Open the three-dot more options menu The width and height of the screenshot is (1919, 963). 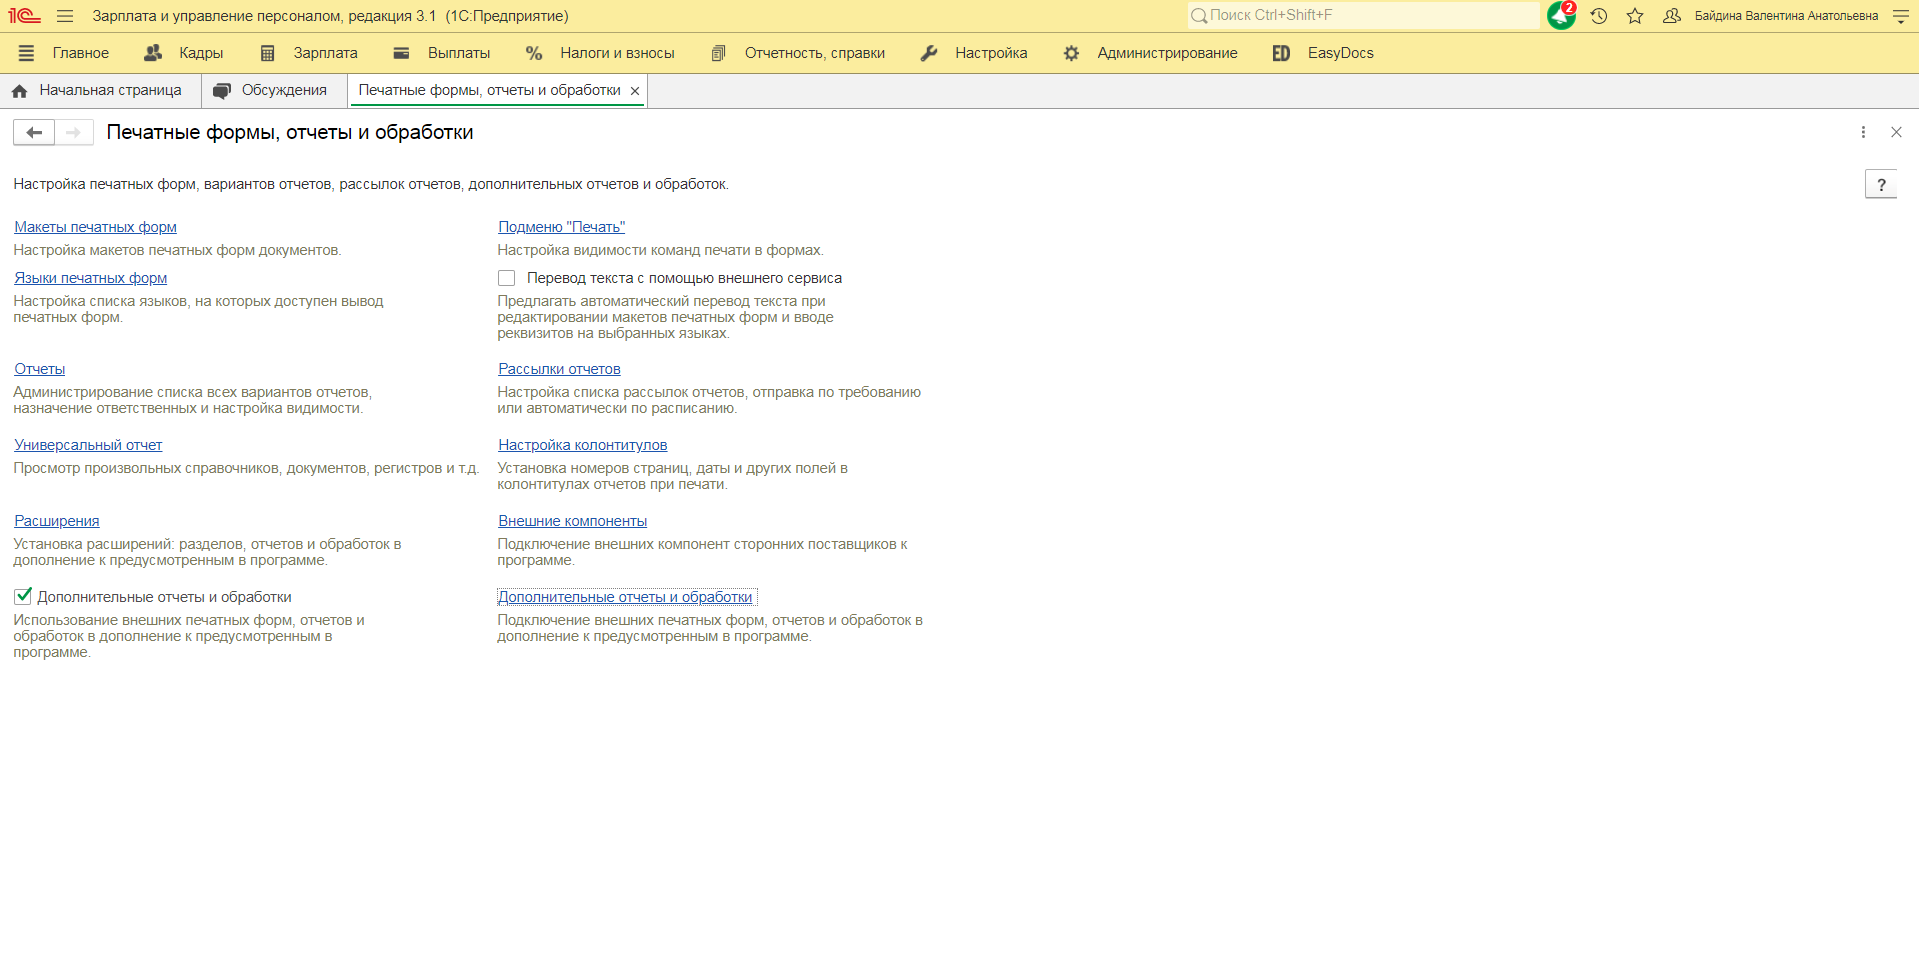click(1863, 132)
